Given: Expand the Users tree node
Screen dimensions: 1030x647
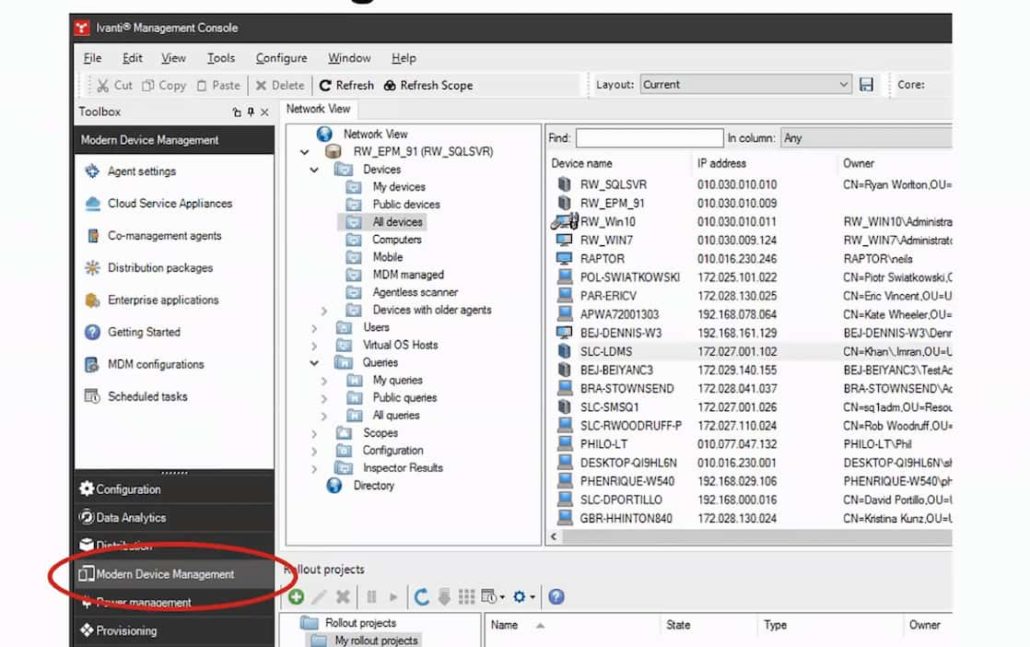Looking at the screenshot, I should (x=314, y=328).
